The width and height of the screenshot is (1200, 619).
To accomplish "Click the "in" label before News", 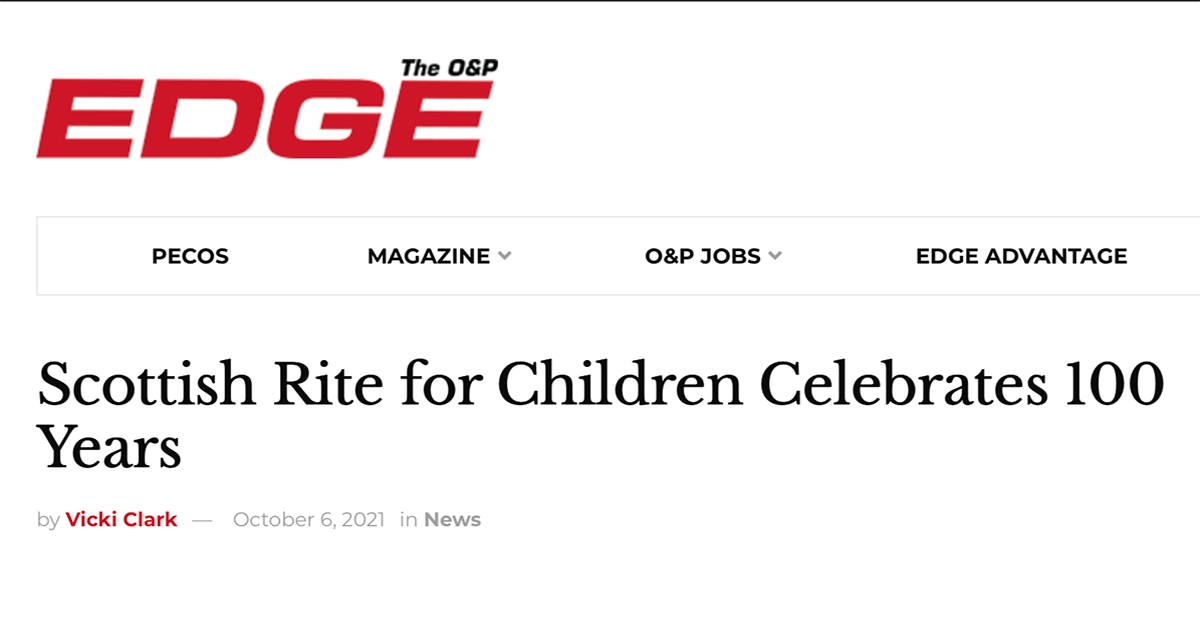I will (x=408, y=520).
